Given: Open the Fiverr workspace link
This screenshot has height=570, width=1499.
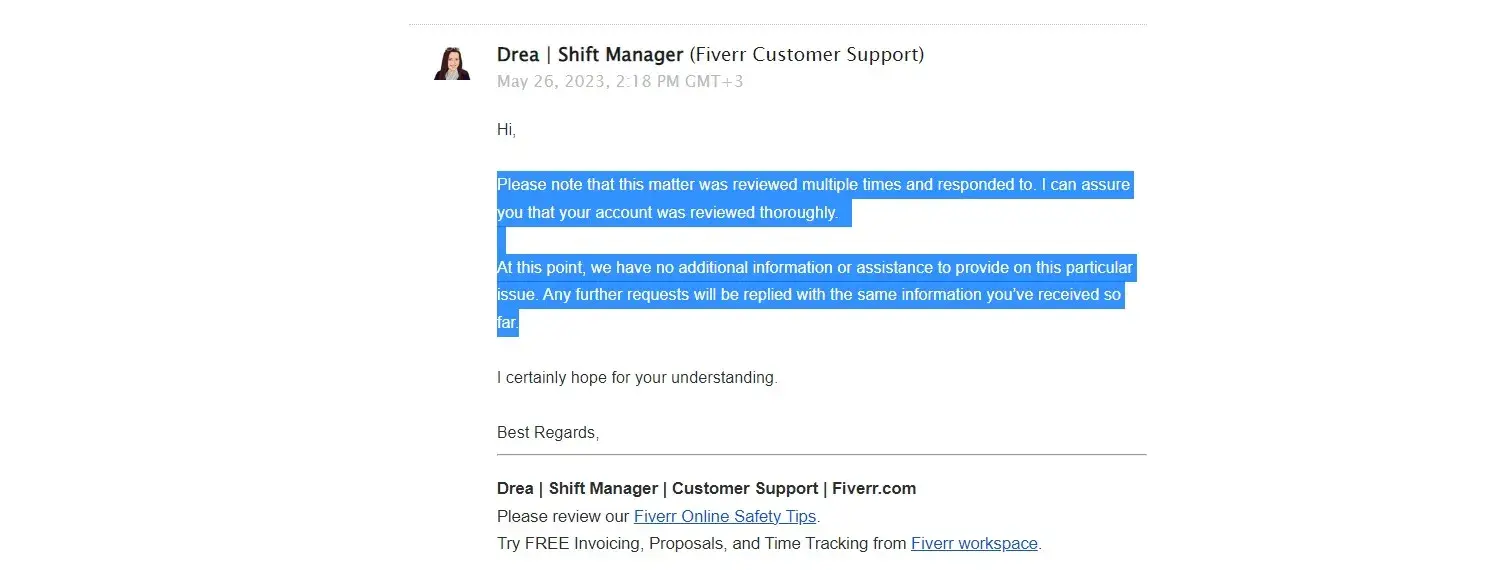Looking at the screenshot, I should (974, 544).
